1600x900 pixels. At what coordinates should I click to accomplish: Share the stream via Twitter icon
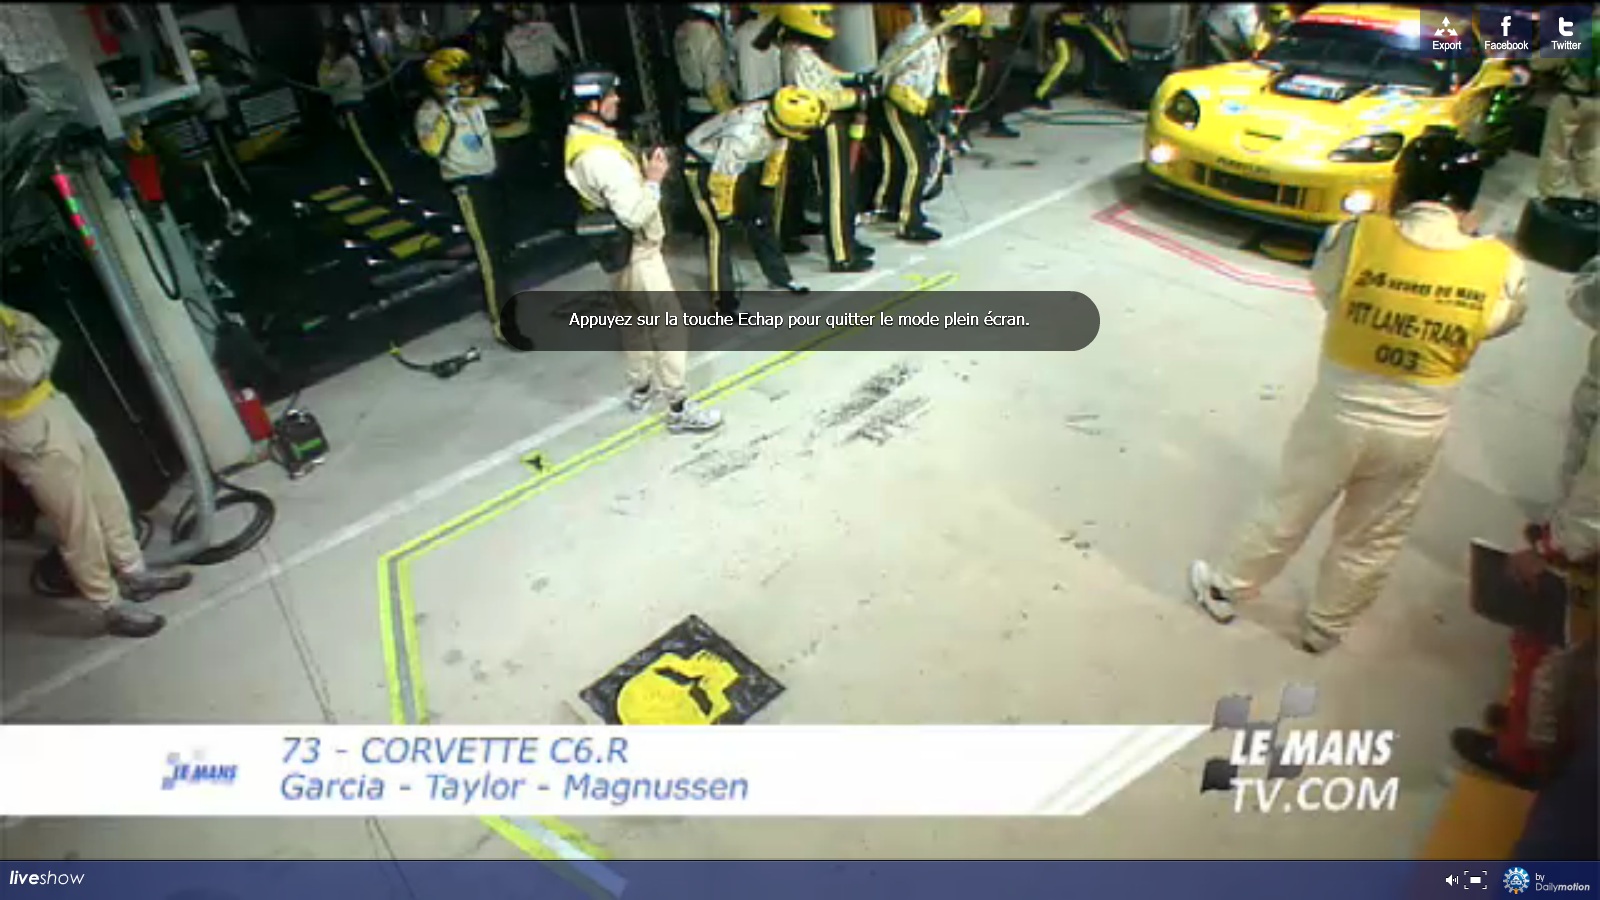point(1565,31)
